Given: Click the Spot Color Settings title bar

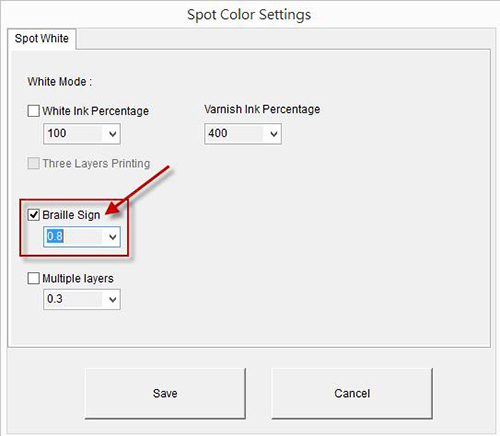Looking at the screenshot, I should 249,15.
